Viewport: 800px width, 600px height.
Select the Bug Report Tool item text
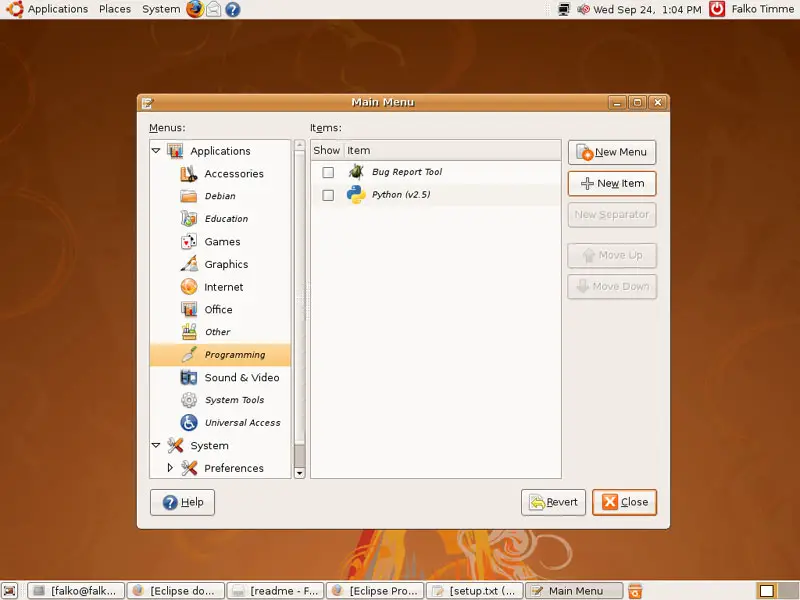click(407, 172)
